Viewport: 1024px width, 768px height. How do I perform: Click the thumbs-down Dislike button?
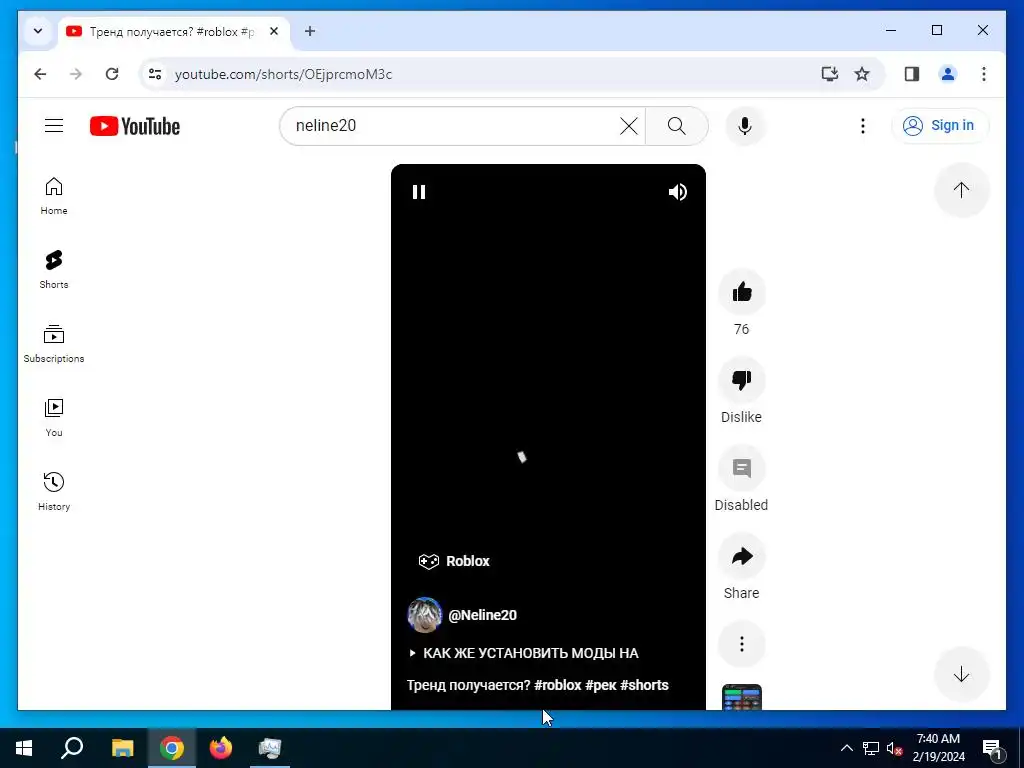pos(742,380)
